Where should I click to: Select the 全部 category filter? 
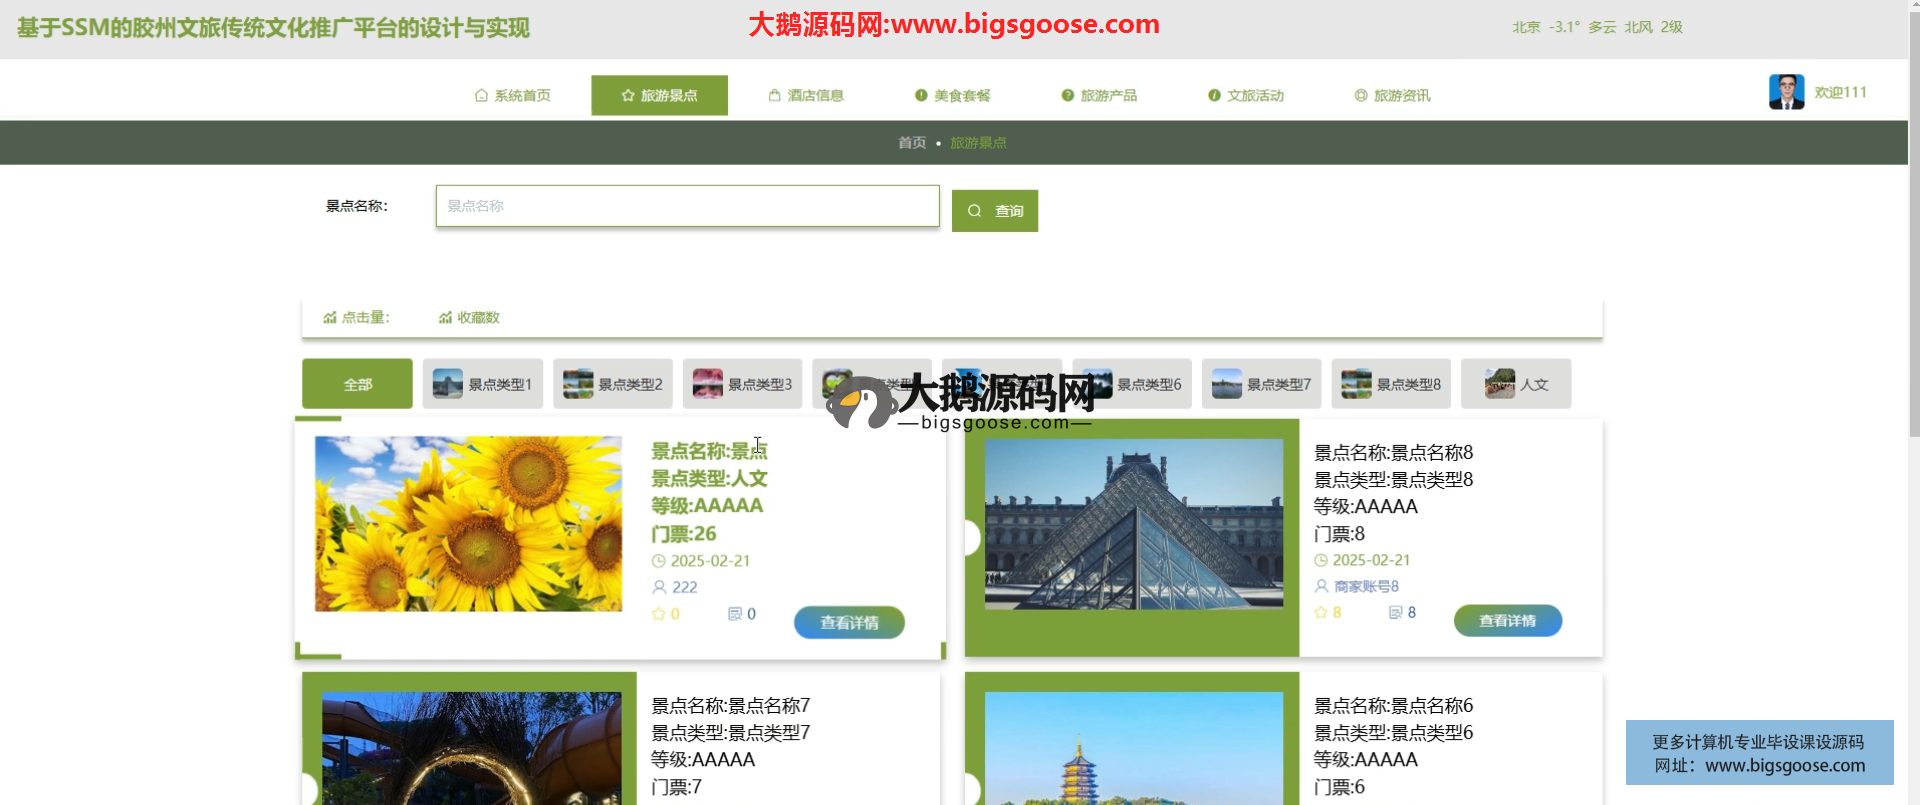[x=357, y=384]
